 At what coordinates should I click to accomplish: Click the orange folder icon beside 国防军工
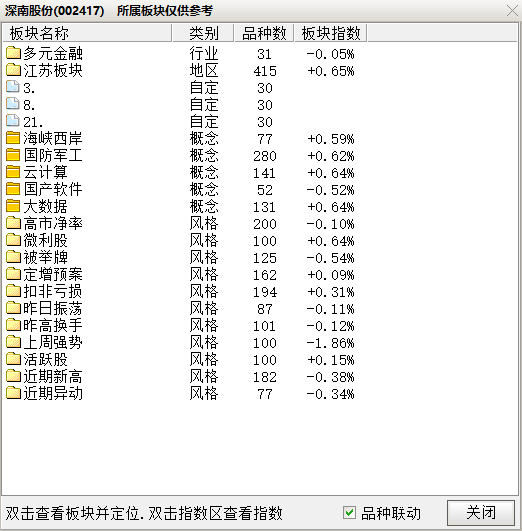13,155
